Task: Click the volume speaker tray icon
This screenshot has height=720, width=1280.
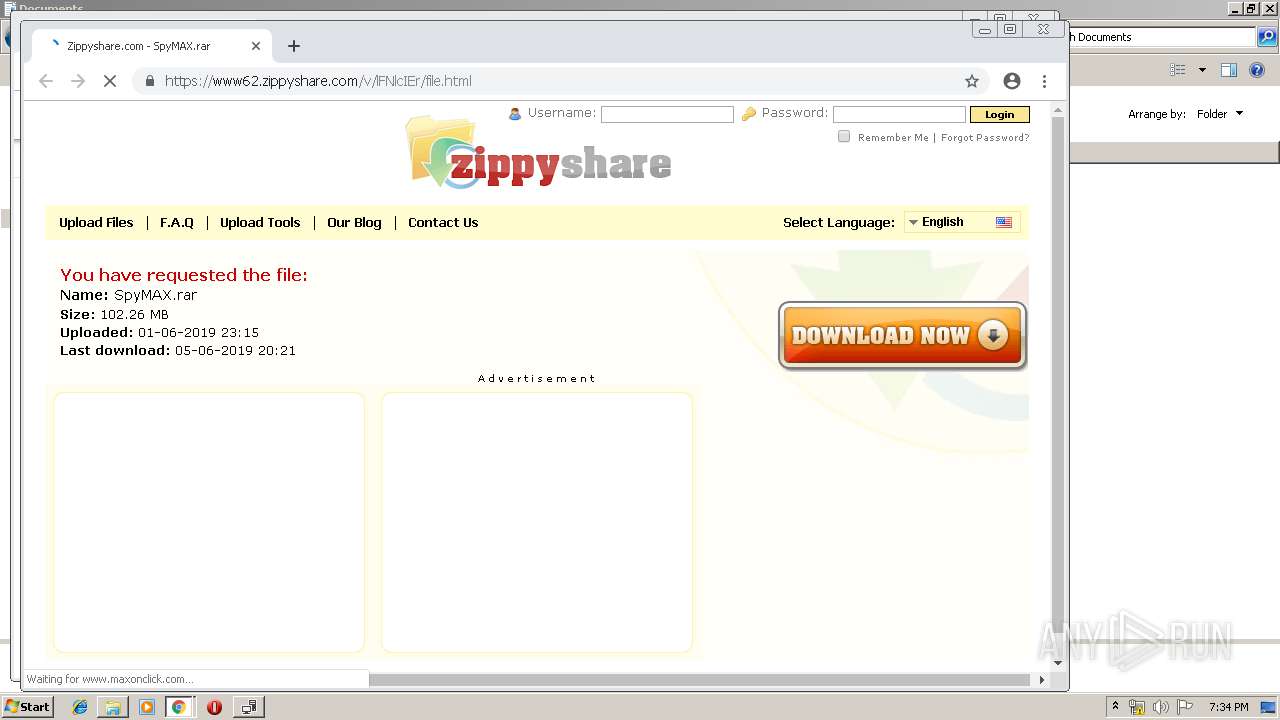Action: 1161,707
